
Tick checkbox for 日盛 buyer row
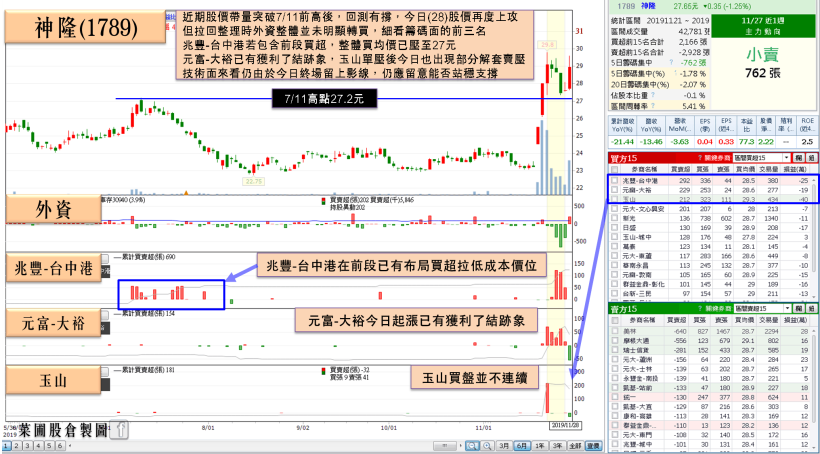tap(614, 228)
